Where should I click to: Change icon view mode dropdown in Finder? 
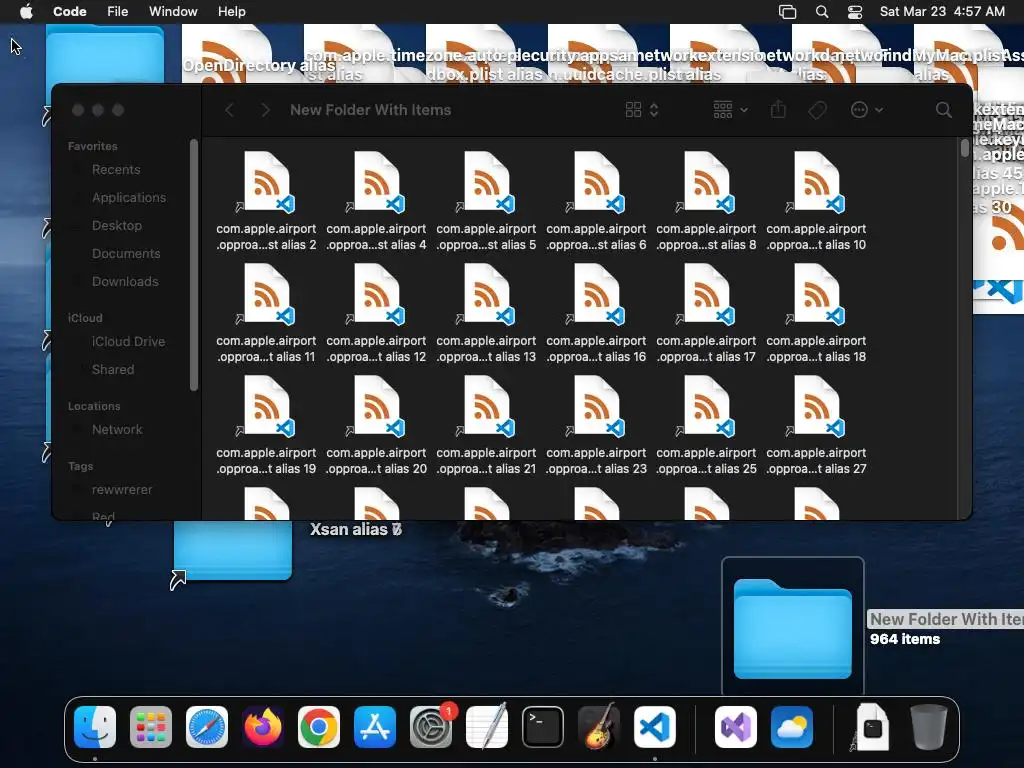[642, 110]
